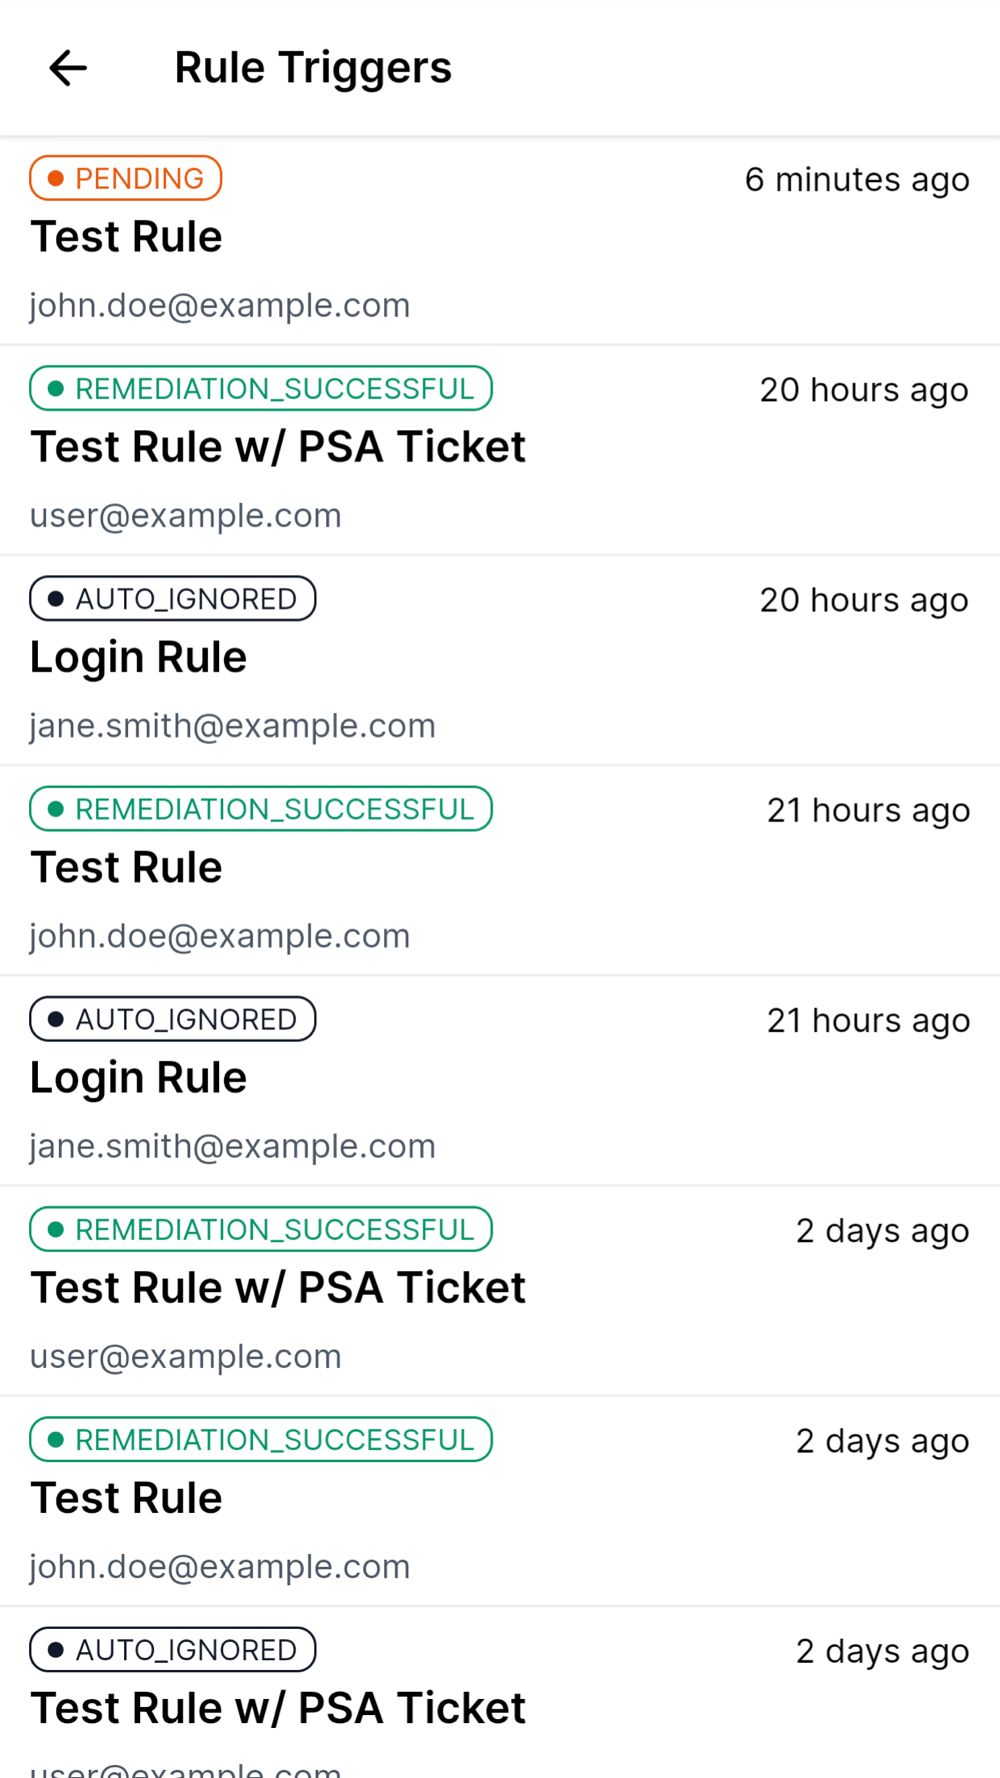
Task: Click the orange PENDING status badge
Action: tap(126, 178)
